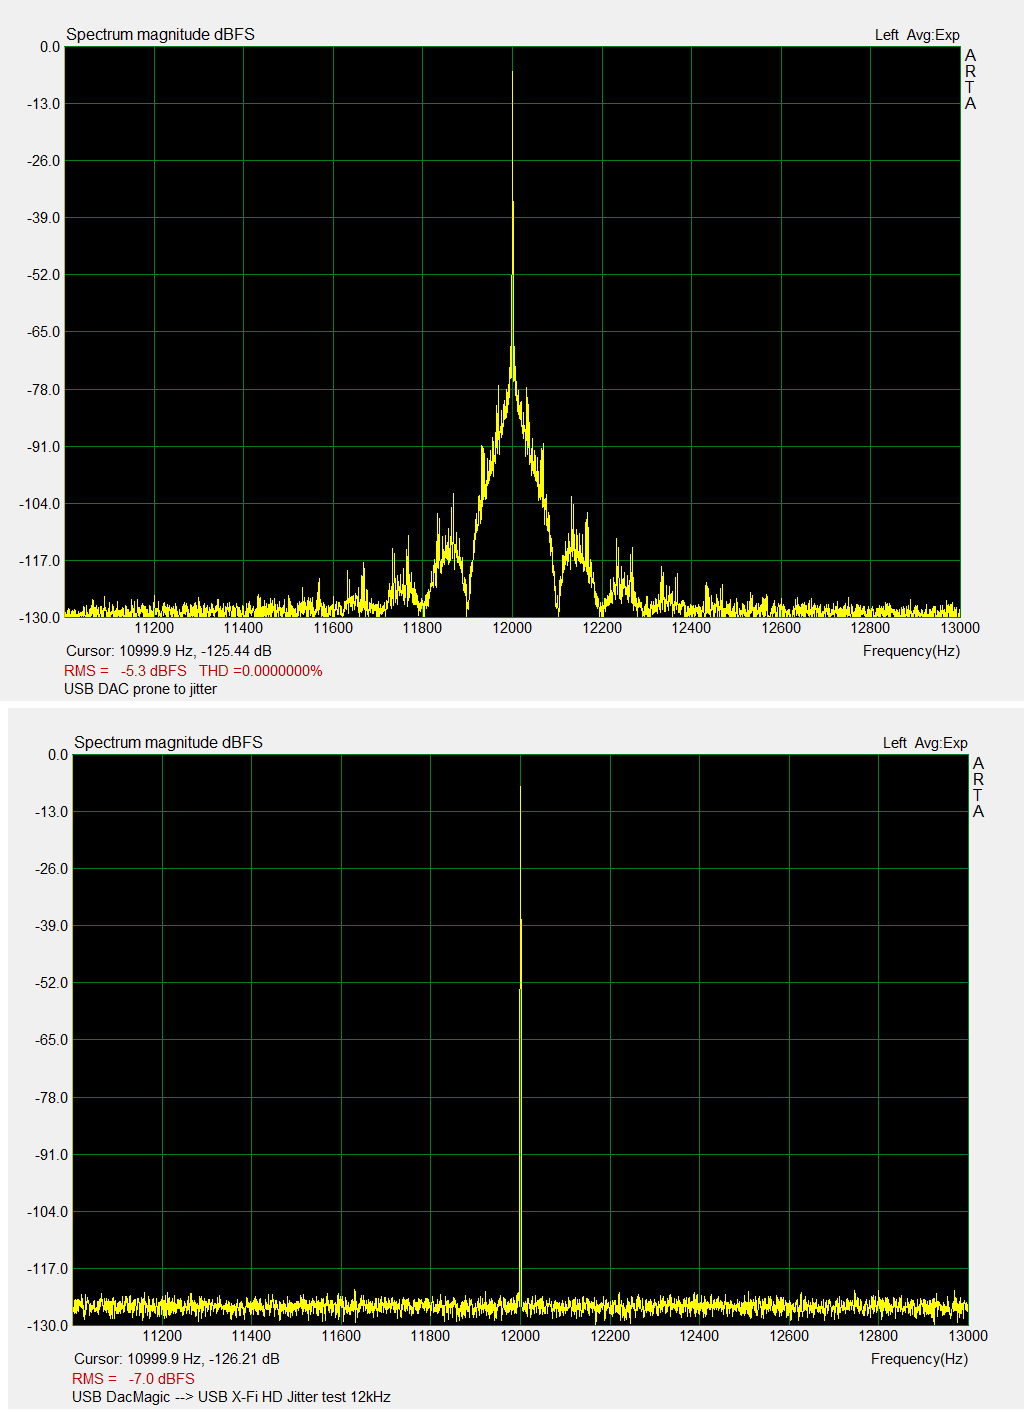
Task: Click "Frequency(Hz)" axis label under lower graph
Action: pos(919,1359)
